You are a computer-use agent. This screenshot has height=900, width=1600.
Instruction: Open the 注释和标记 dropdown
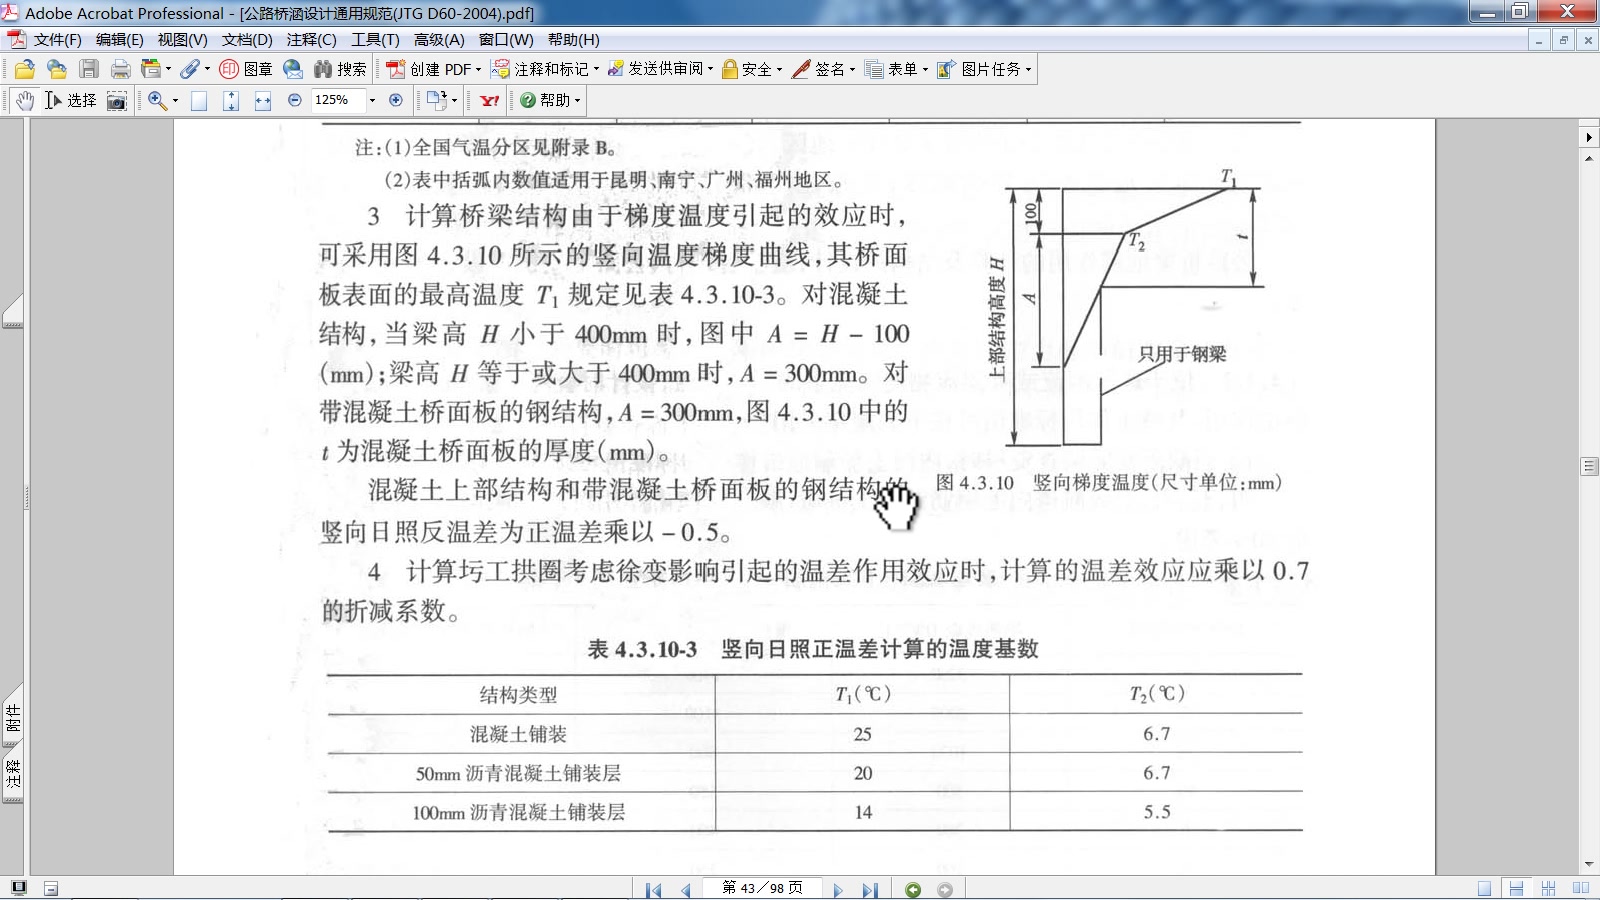(545, 69)
